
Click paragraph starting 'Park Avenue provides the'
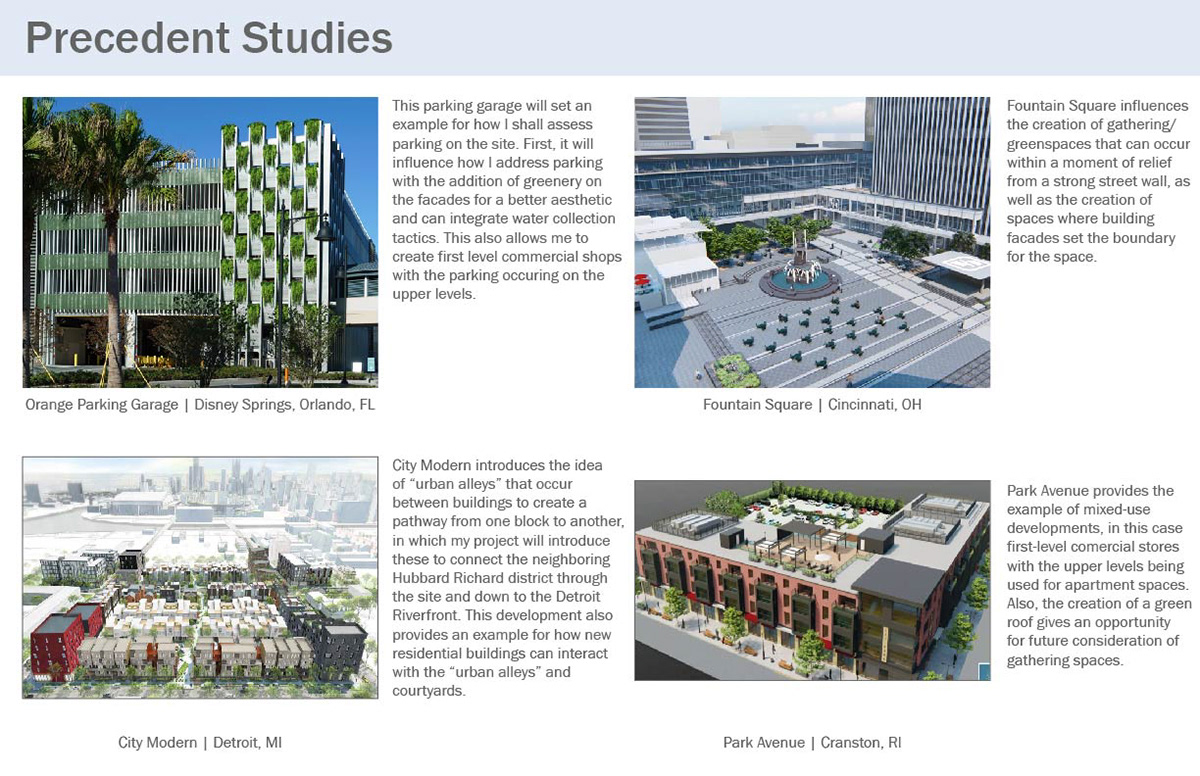pyautogui.click(x=1099, y=576)
